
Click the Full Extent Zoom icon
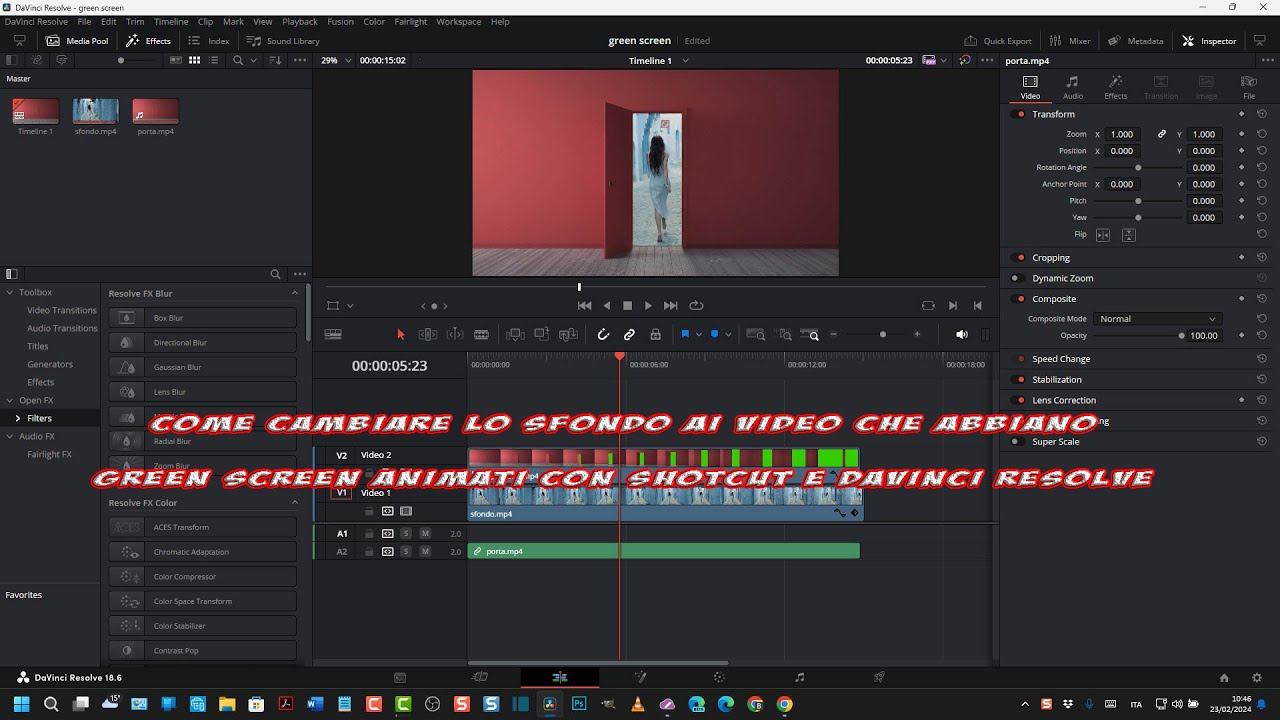(x=756, y=335)
